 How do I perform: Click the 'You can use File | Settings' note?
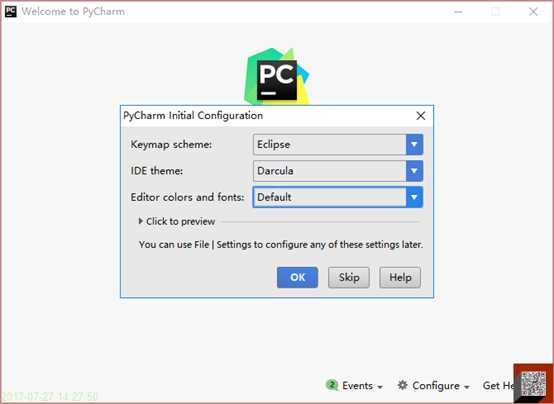click(x=281, y=245)
